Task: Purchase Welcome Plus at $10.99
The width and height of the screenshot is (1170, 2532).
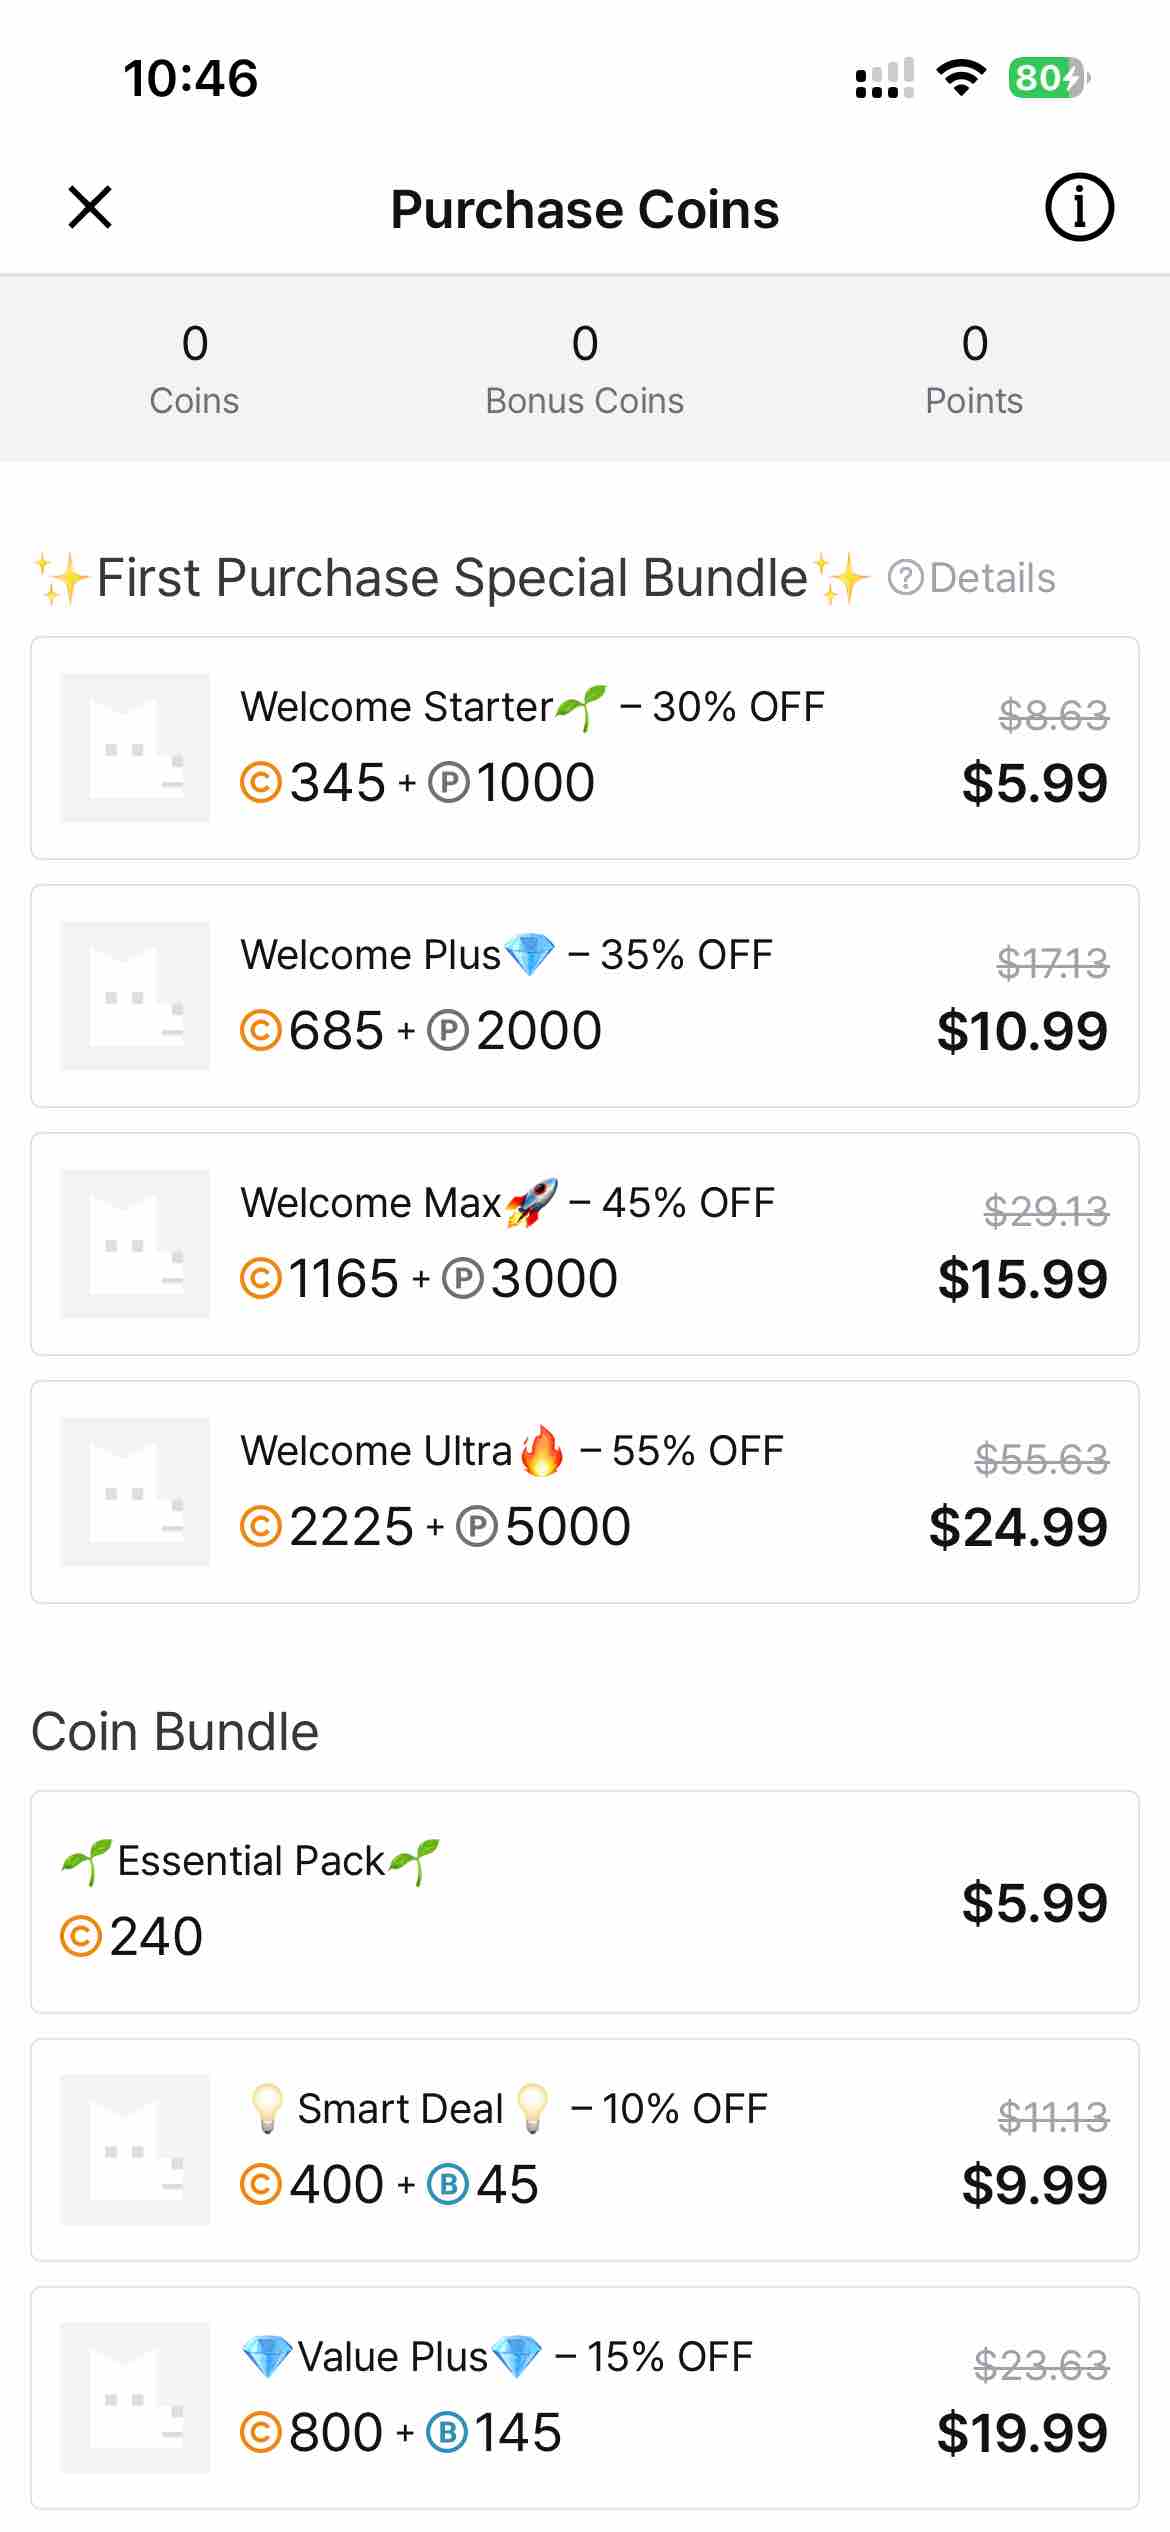Action: click(1022, 1031)
